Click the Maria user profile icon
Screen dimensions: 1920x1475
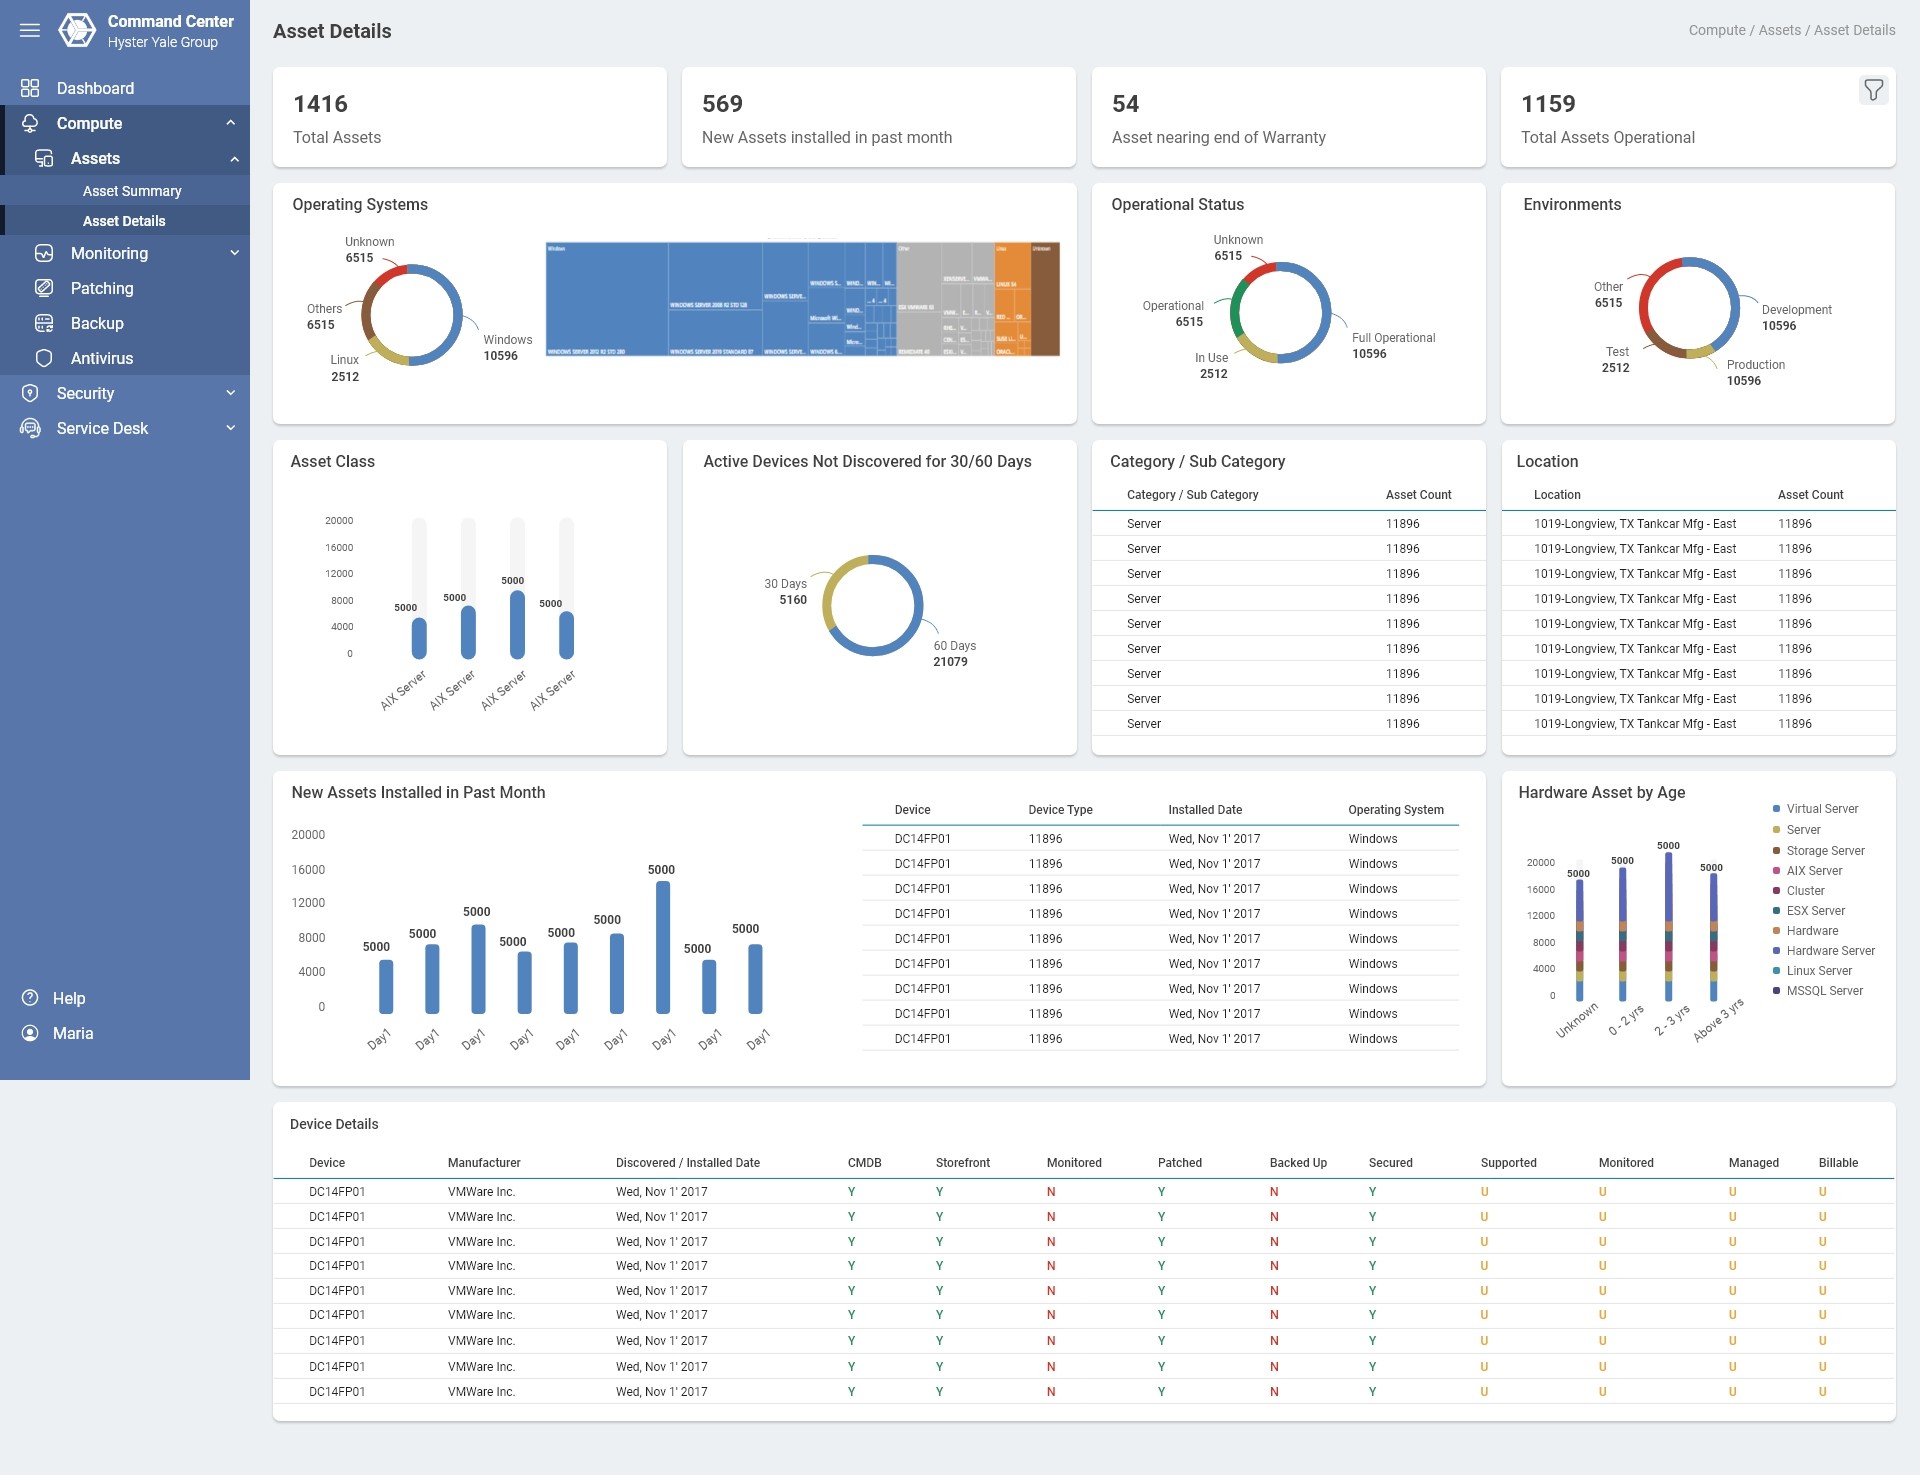click(x=30, y=1033)
